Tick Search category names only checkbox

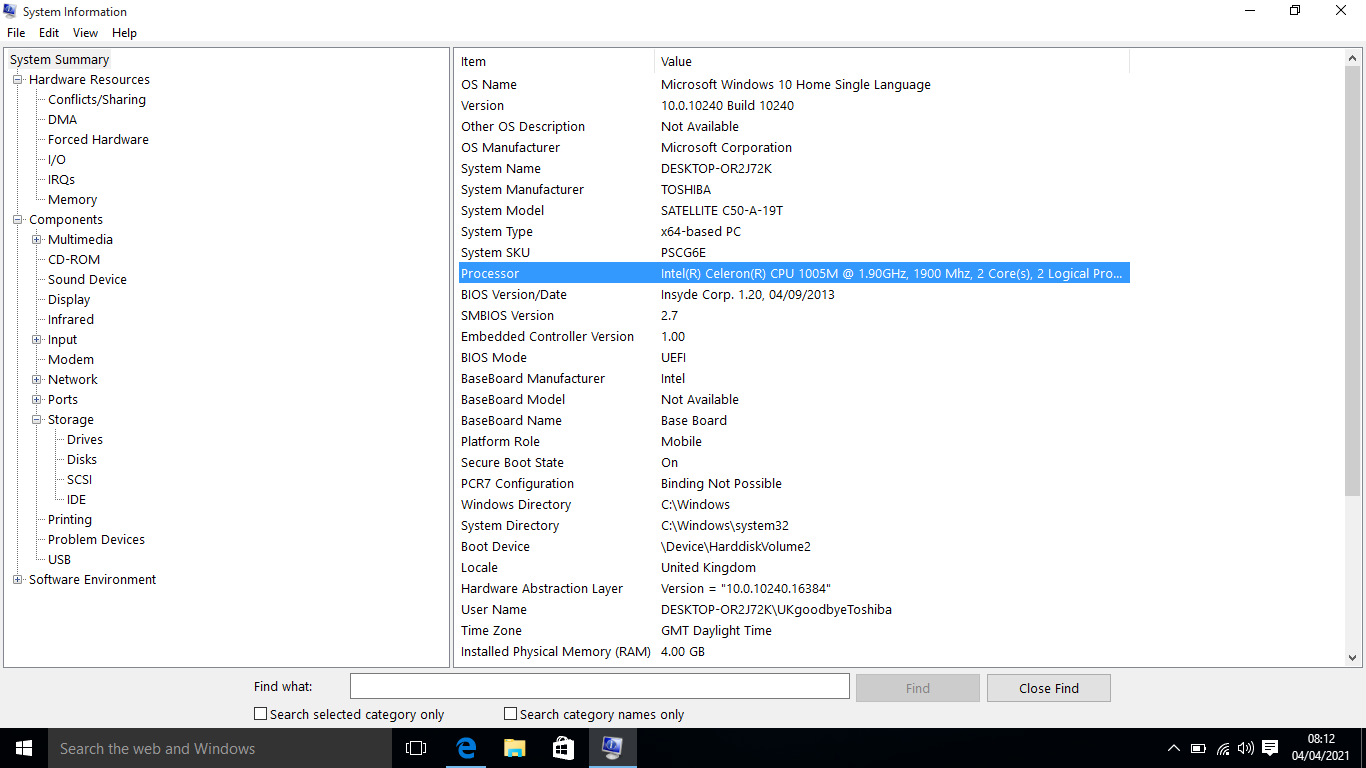tap(511, 714)
